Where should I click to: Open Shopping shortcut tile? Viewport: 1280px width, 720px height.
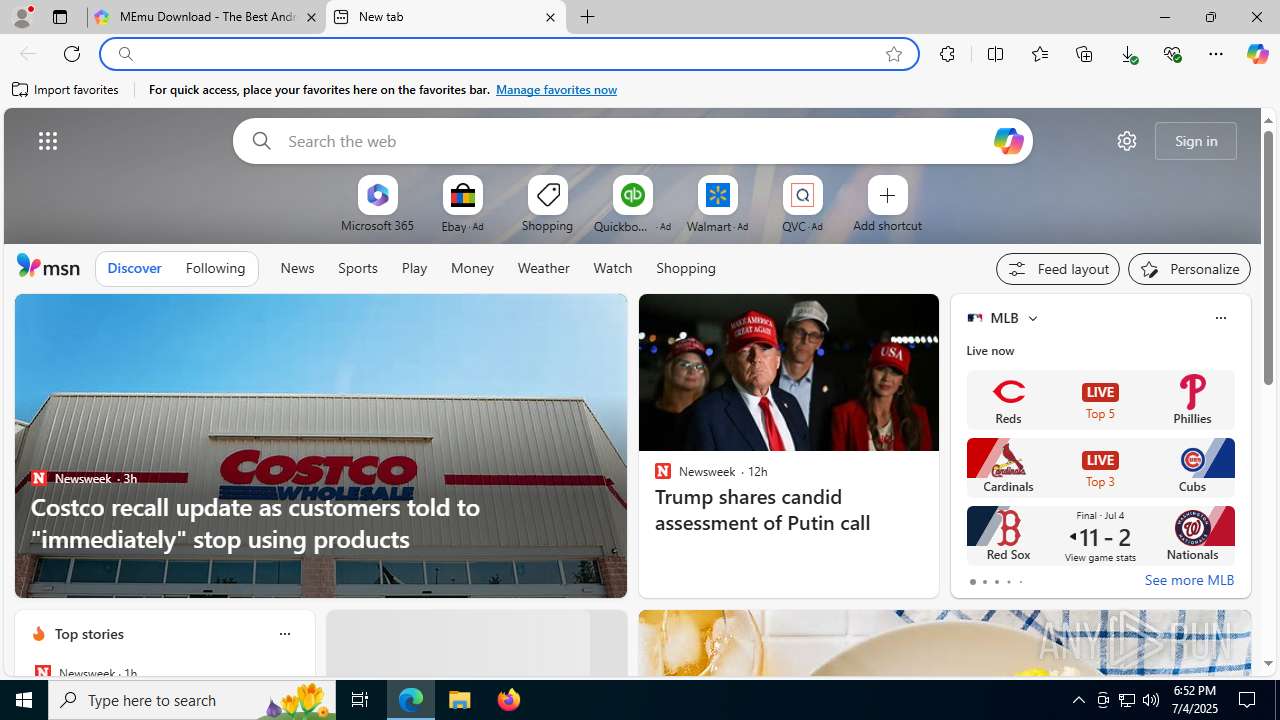(x=547, y=205)
